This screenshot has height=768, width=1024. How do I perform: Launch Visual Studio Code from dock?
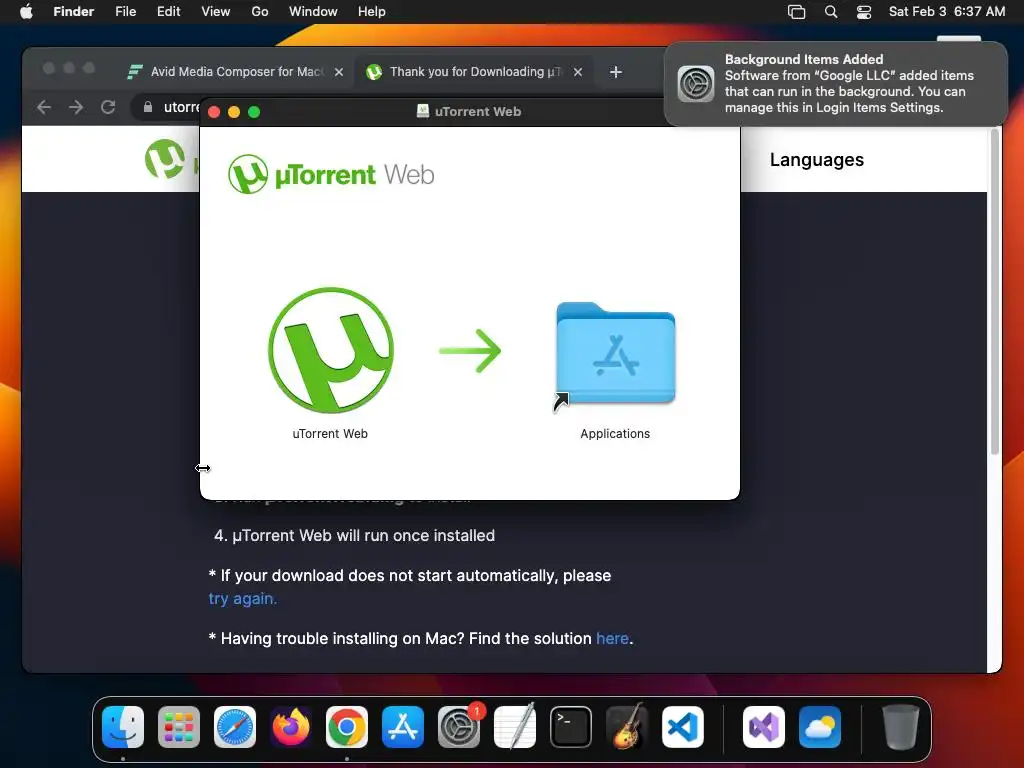click(683, 727)
